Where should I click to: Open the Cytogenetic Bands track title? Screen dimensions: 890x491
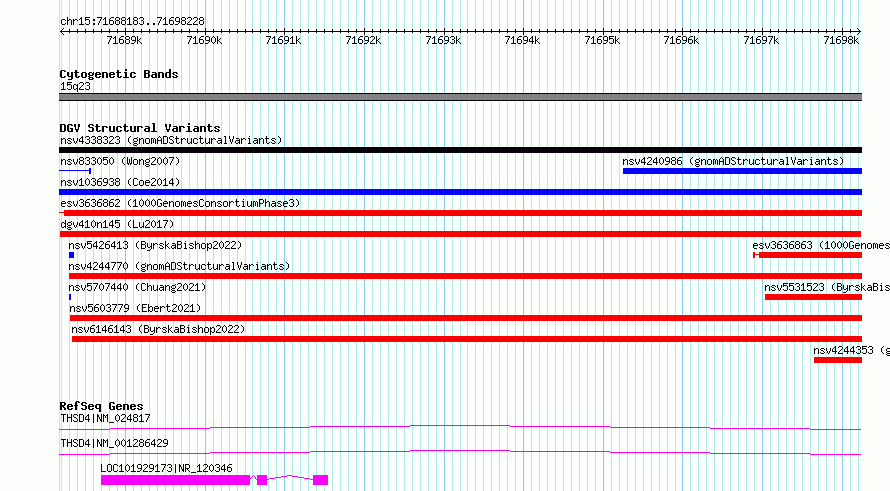click(119, 74)
